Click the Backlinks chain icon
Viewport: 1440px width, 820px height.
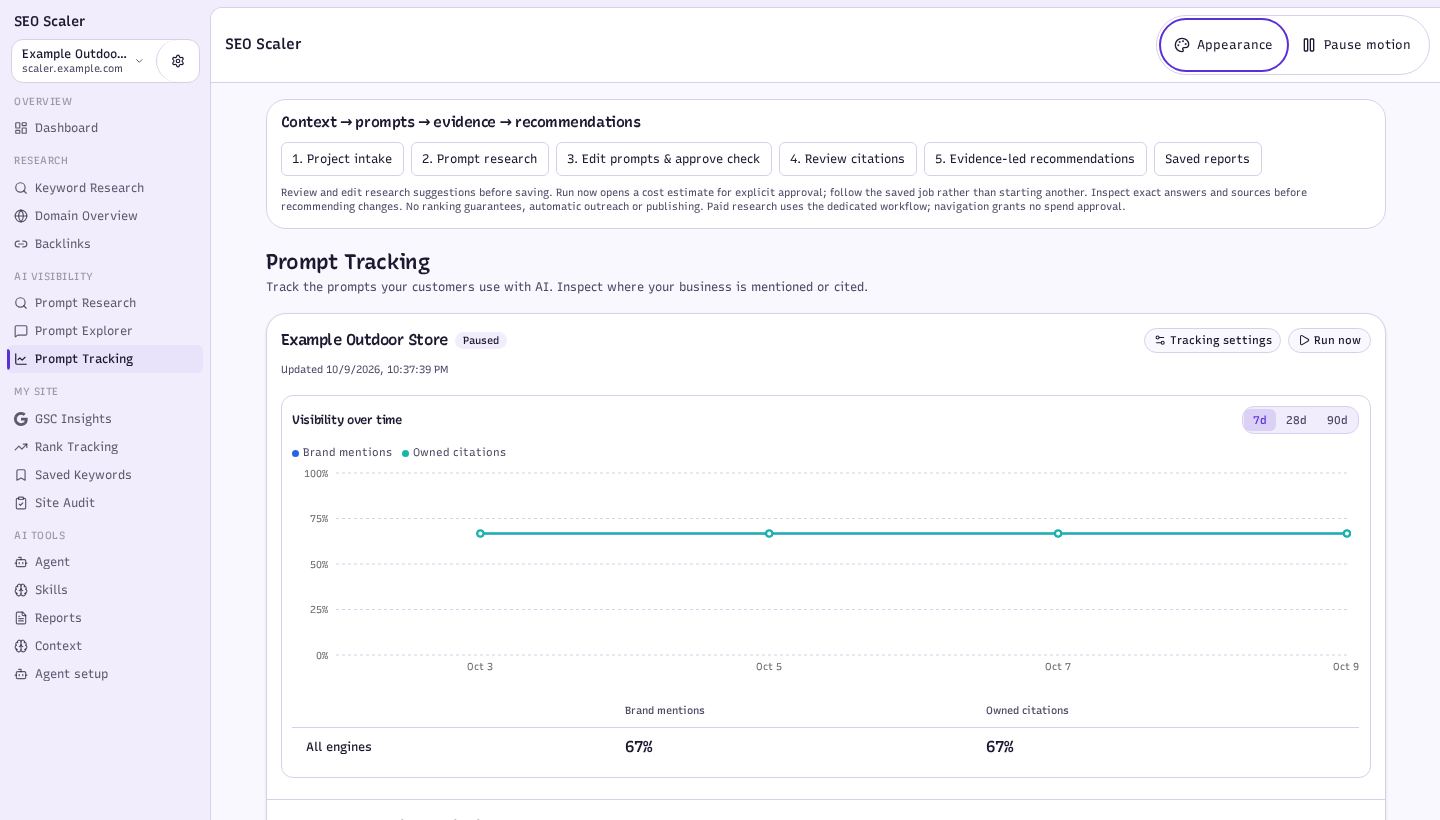21,244
